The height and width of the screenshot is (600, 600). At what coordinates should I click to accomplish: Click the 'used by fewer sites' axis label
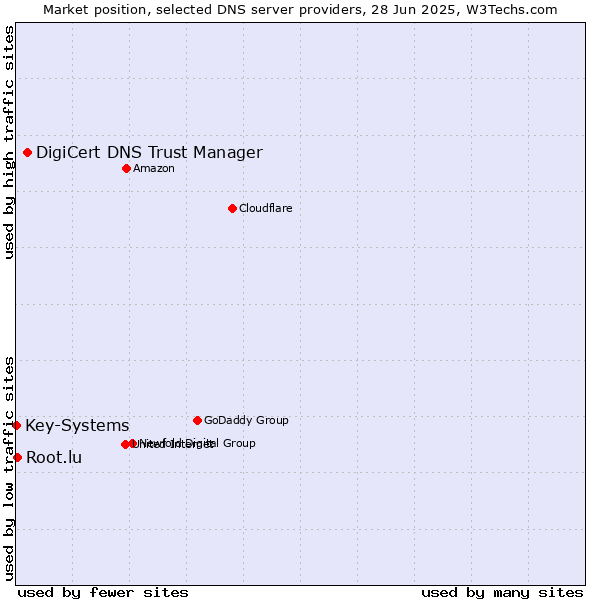[x=103, y=593]
